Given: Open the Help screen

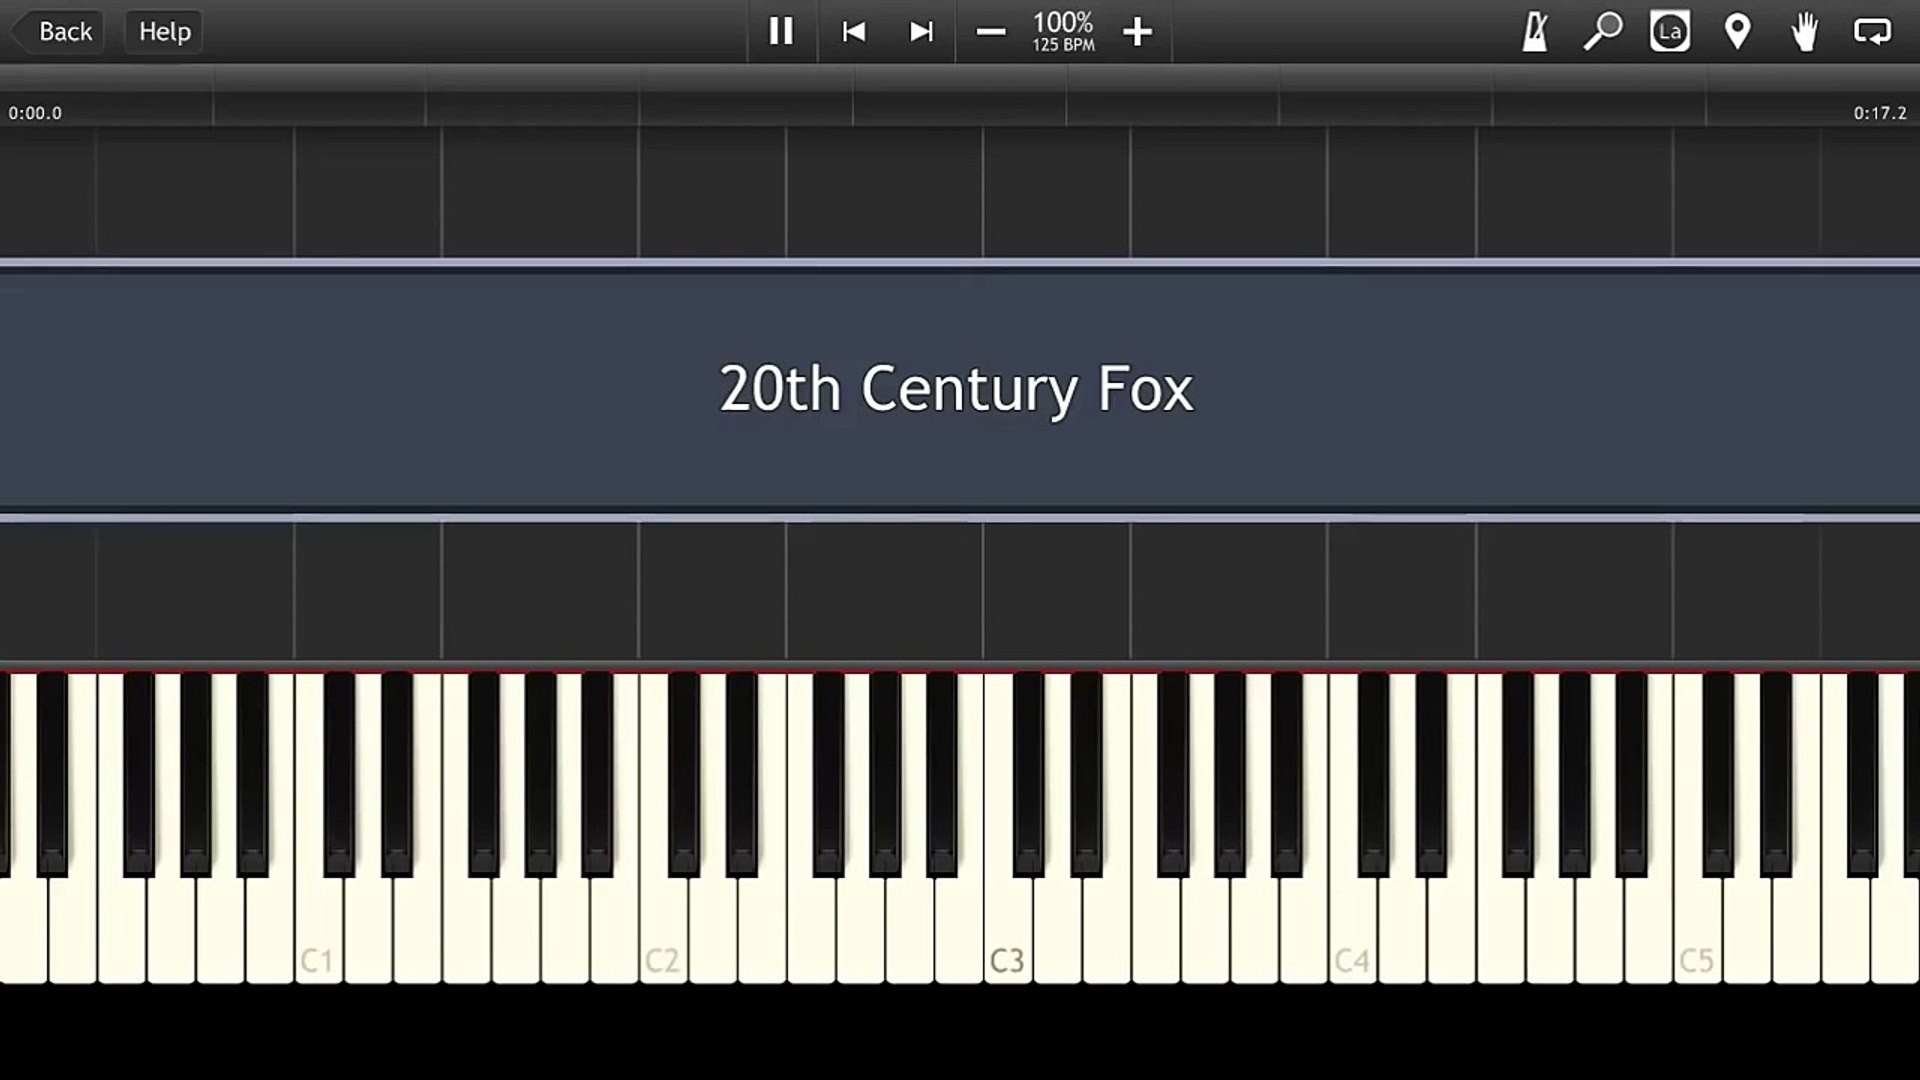Looking at the screenshot, I should (x=164, y=32).
